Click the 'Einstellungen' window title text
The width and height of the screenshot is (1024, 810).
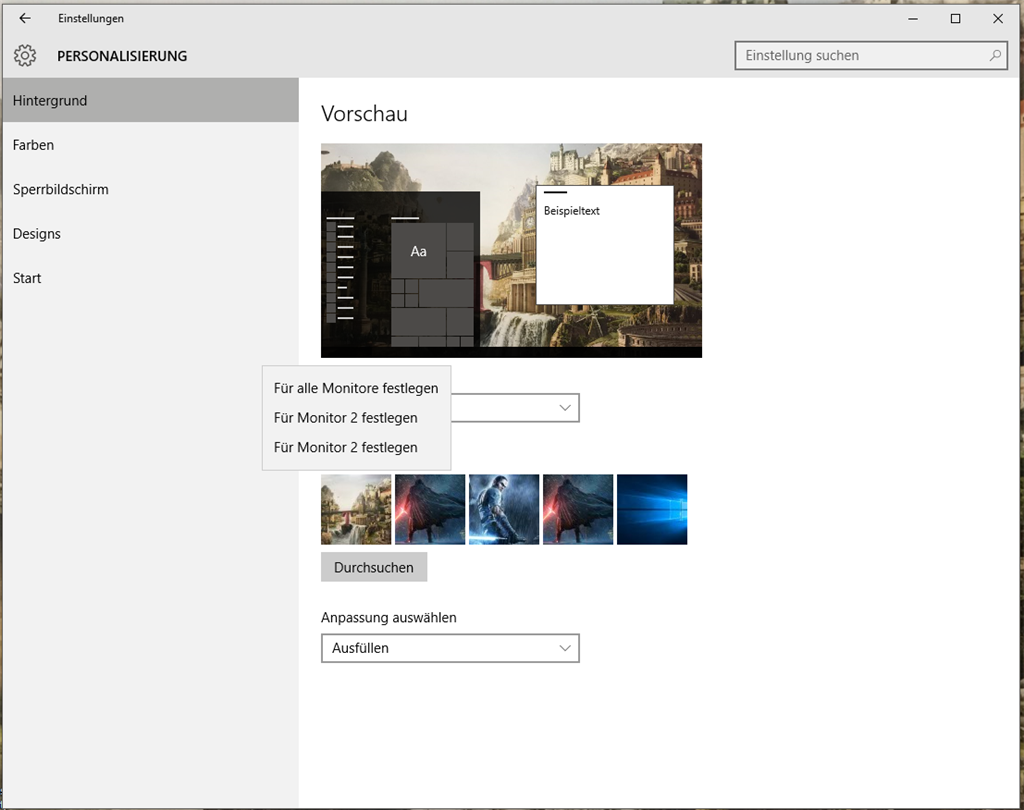91,18
